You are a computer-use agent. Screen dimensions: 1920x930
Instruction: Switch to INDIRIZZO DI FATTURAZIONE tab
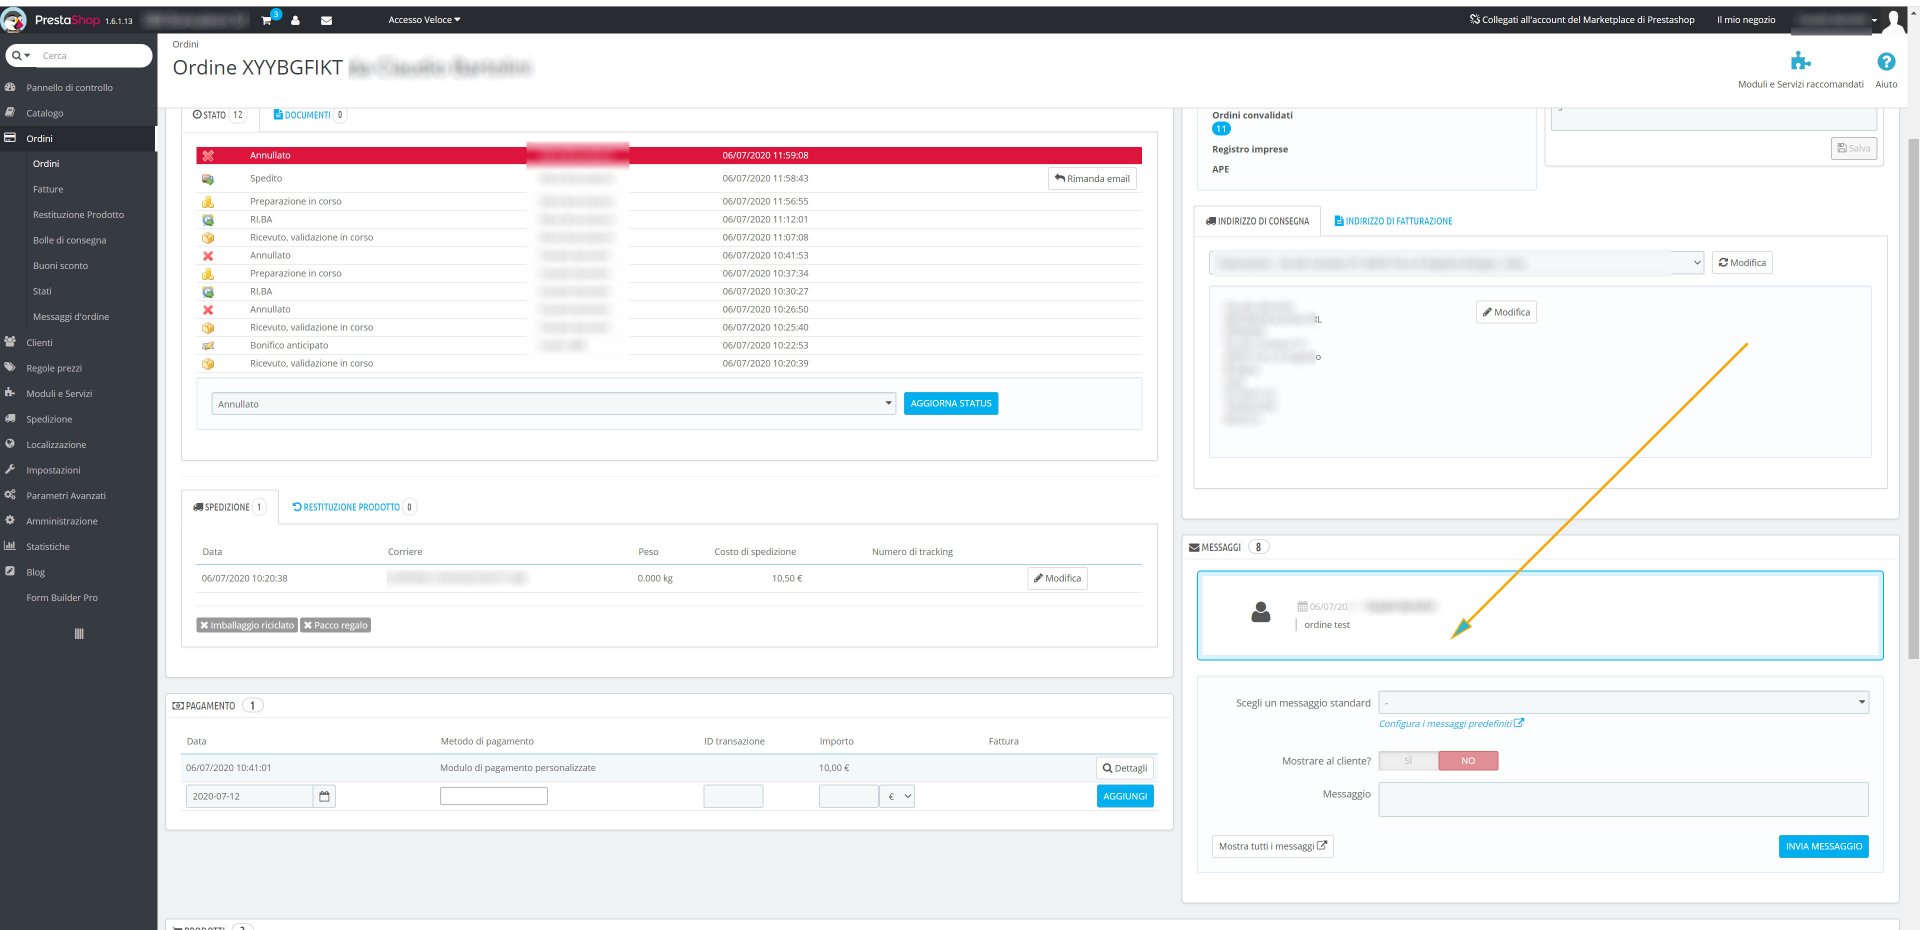(x=1393, y=221)
